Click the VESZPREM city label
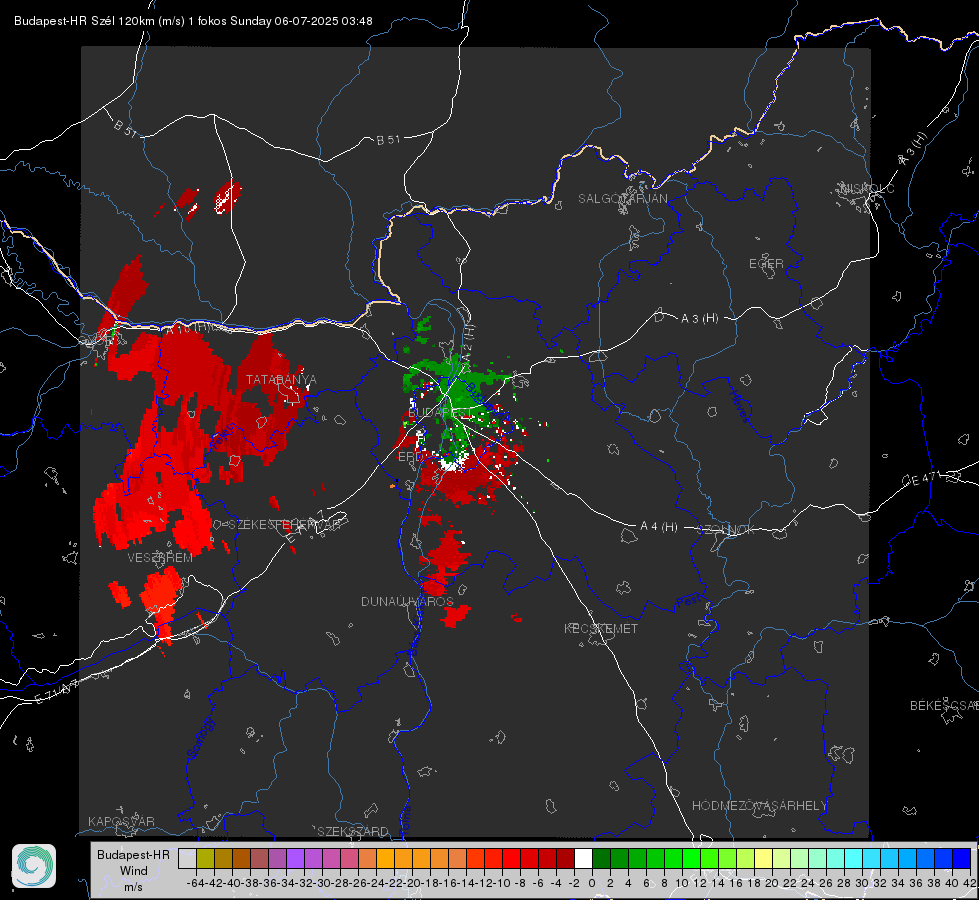The width and height of the screenshot is (979, 900). [x=160, y=558]
